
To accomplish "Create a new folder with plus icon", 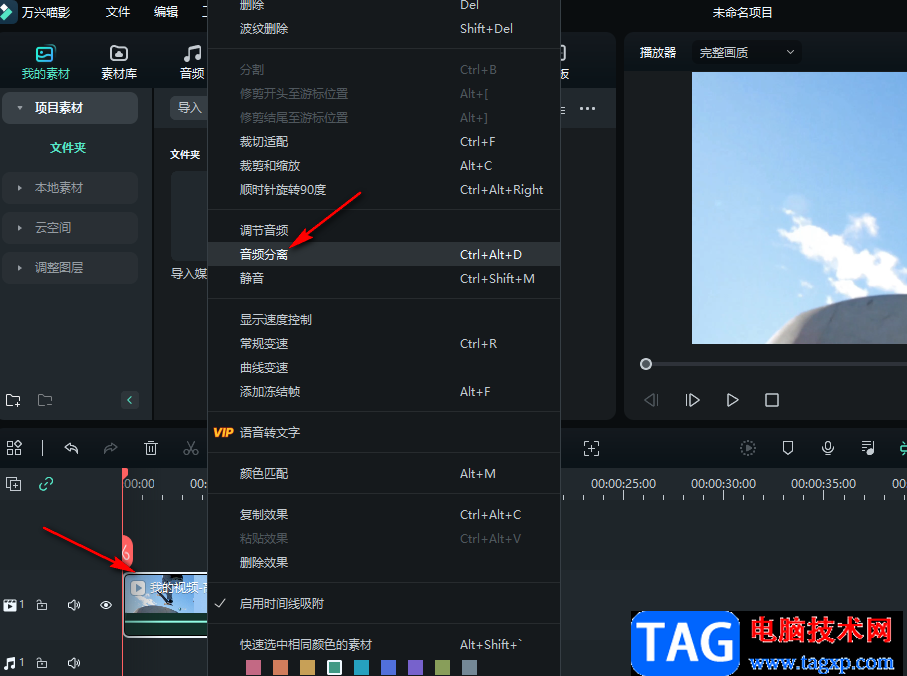I will tap(13, 400).
